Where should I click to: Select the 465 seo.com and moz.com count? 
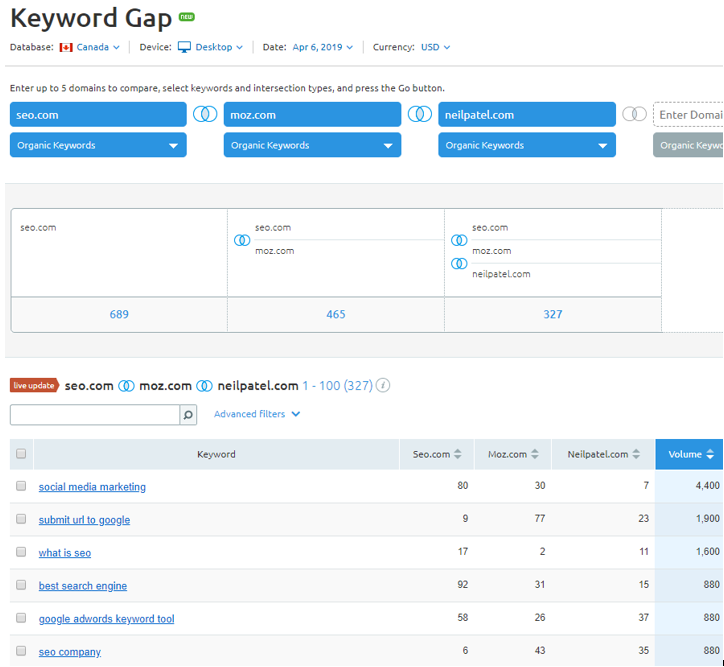tap(336, 314)
